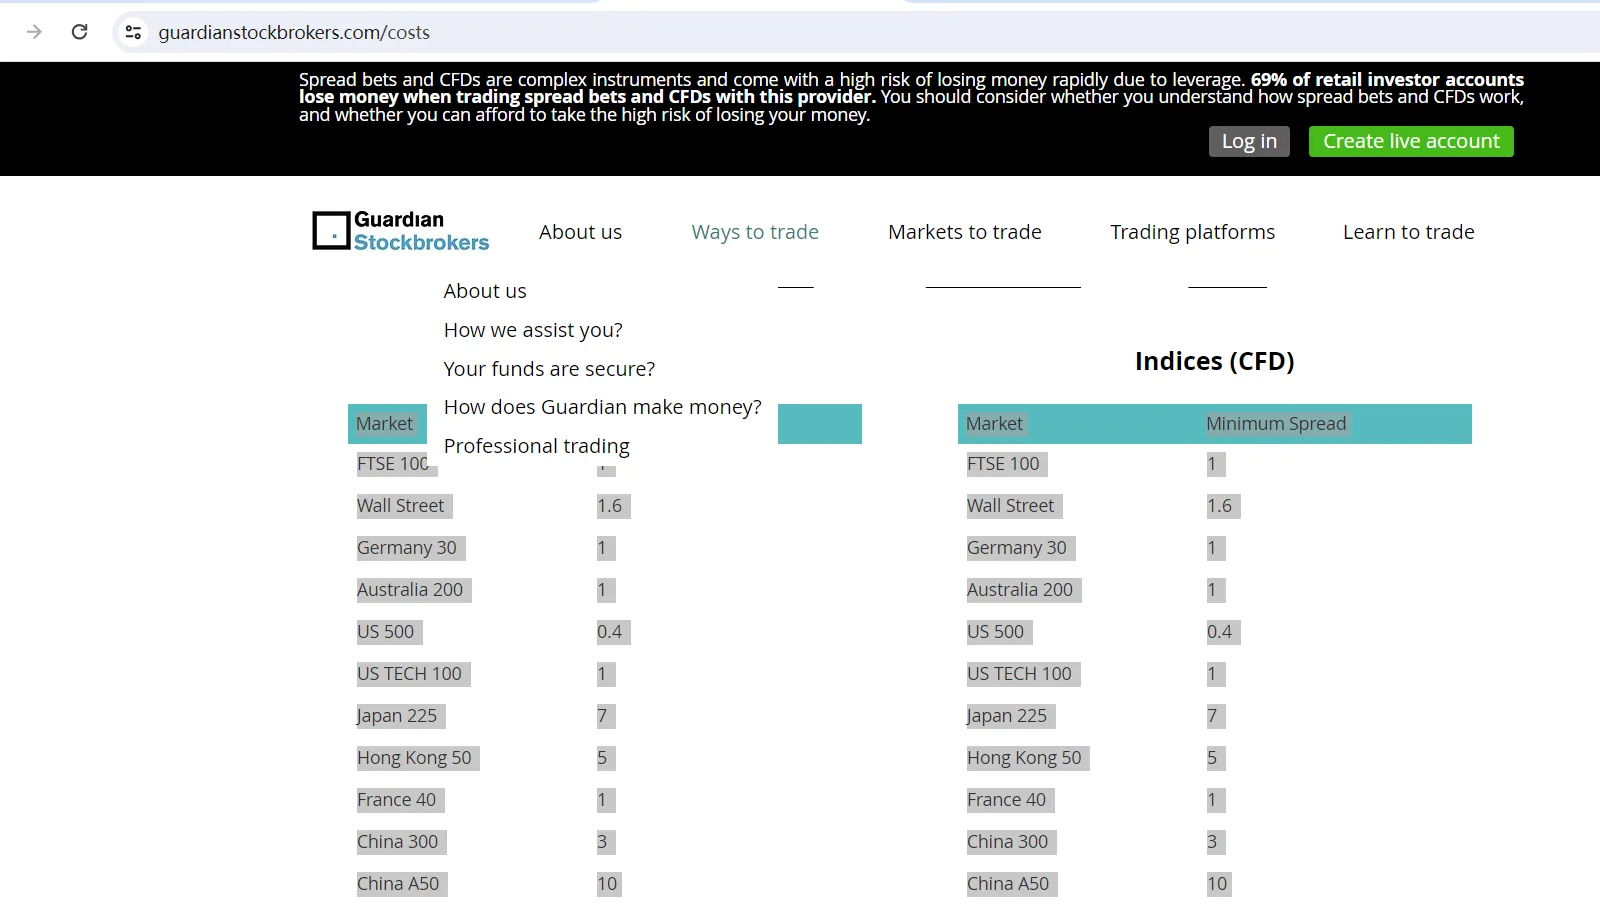Screen dimensions: 1600x915
Task: Click China 300 in the left table
Action: coord(397,842)
